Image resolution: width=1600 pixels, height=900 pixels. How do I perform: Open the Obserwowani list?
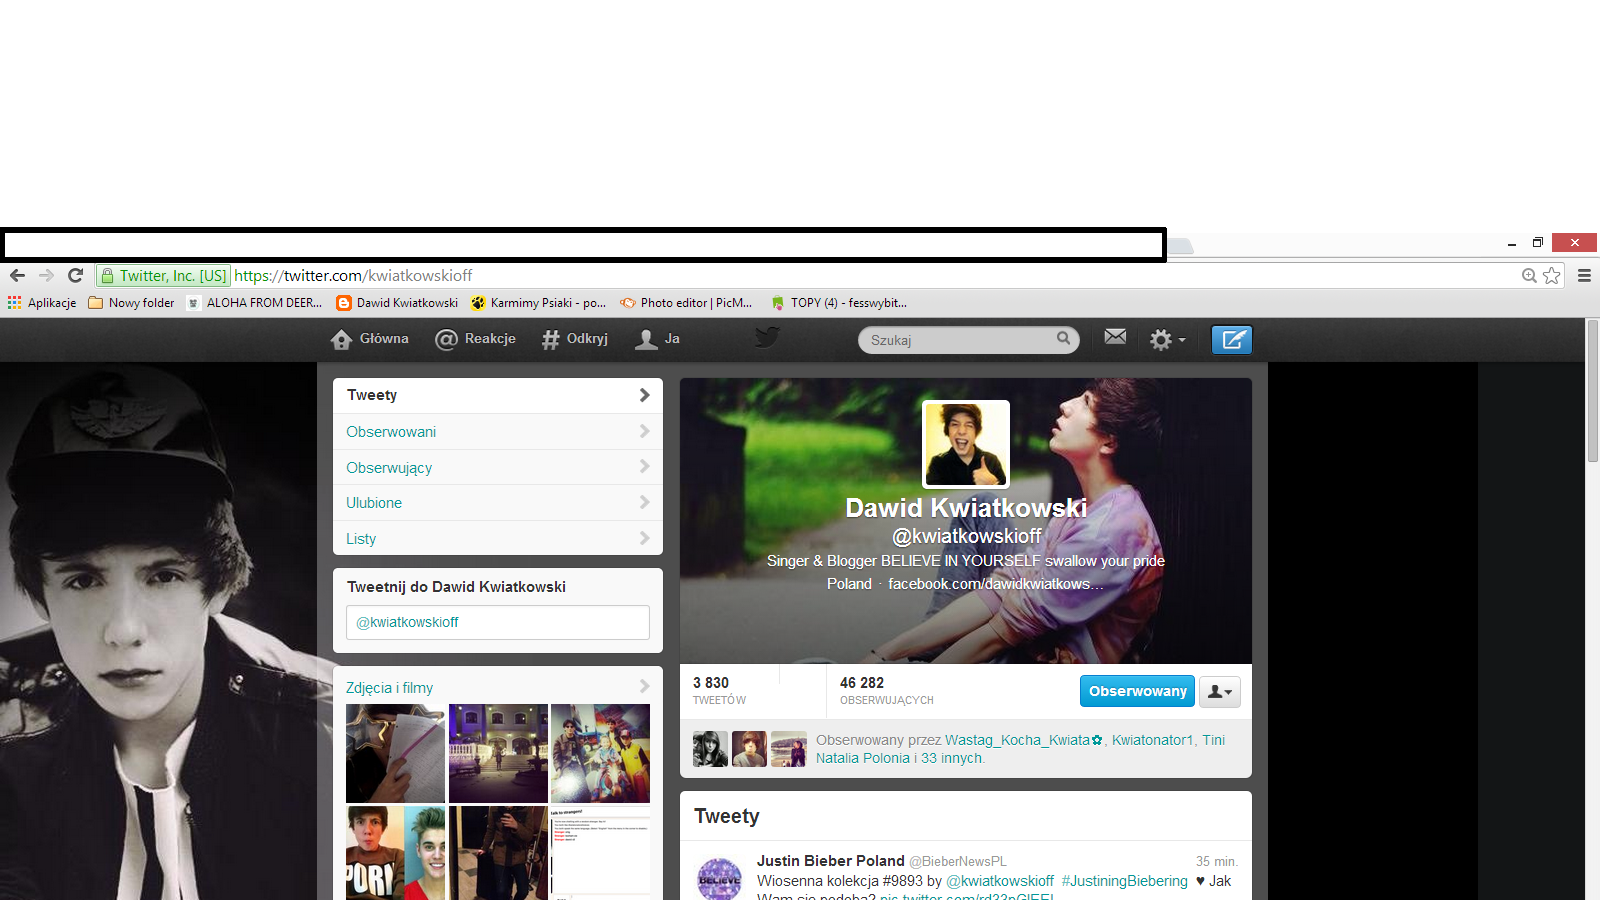(x=498, y=432)
